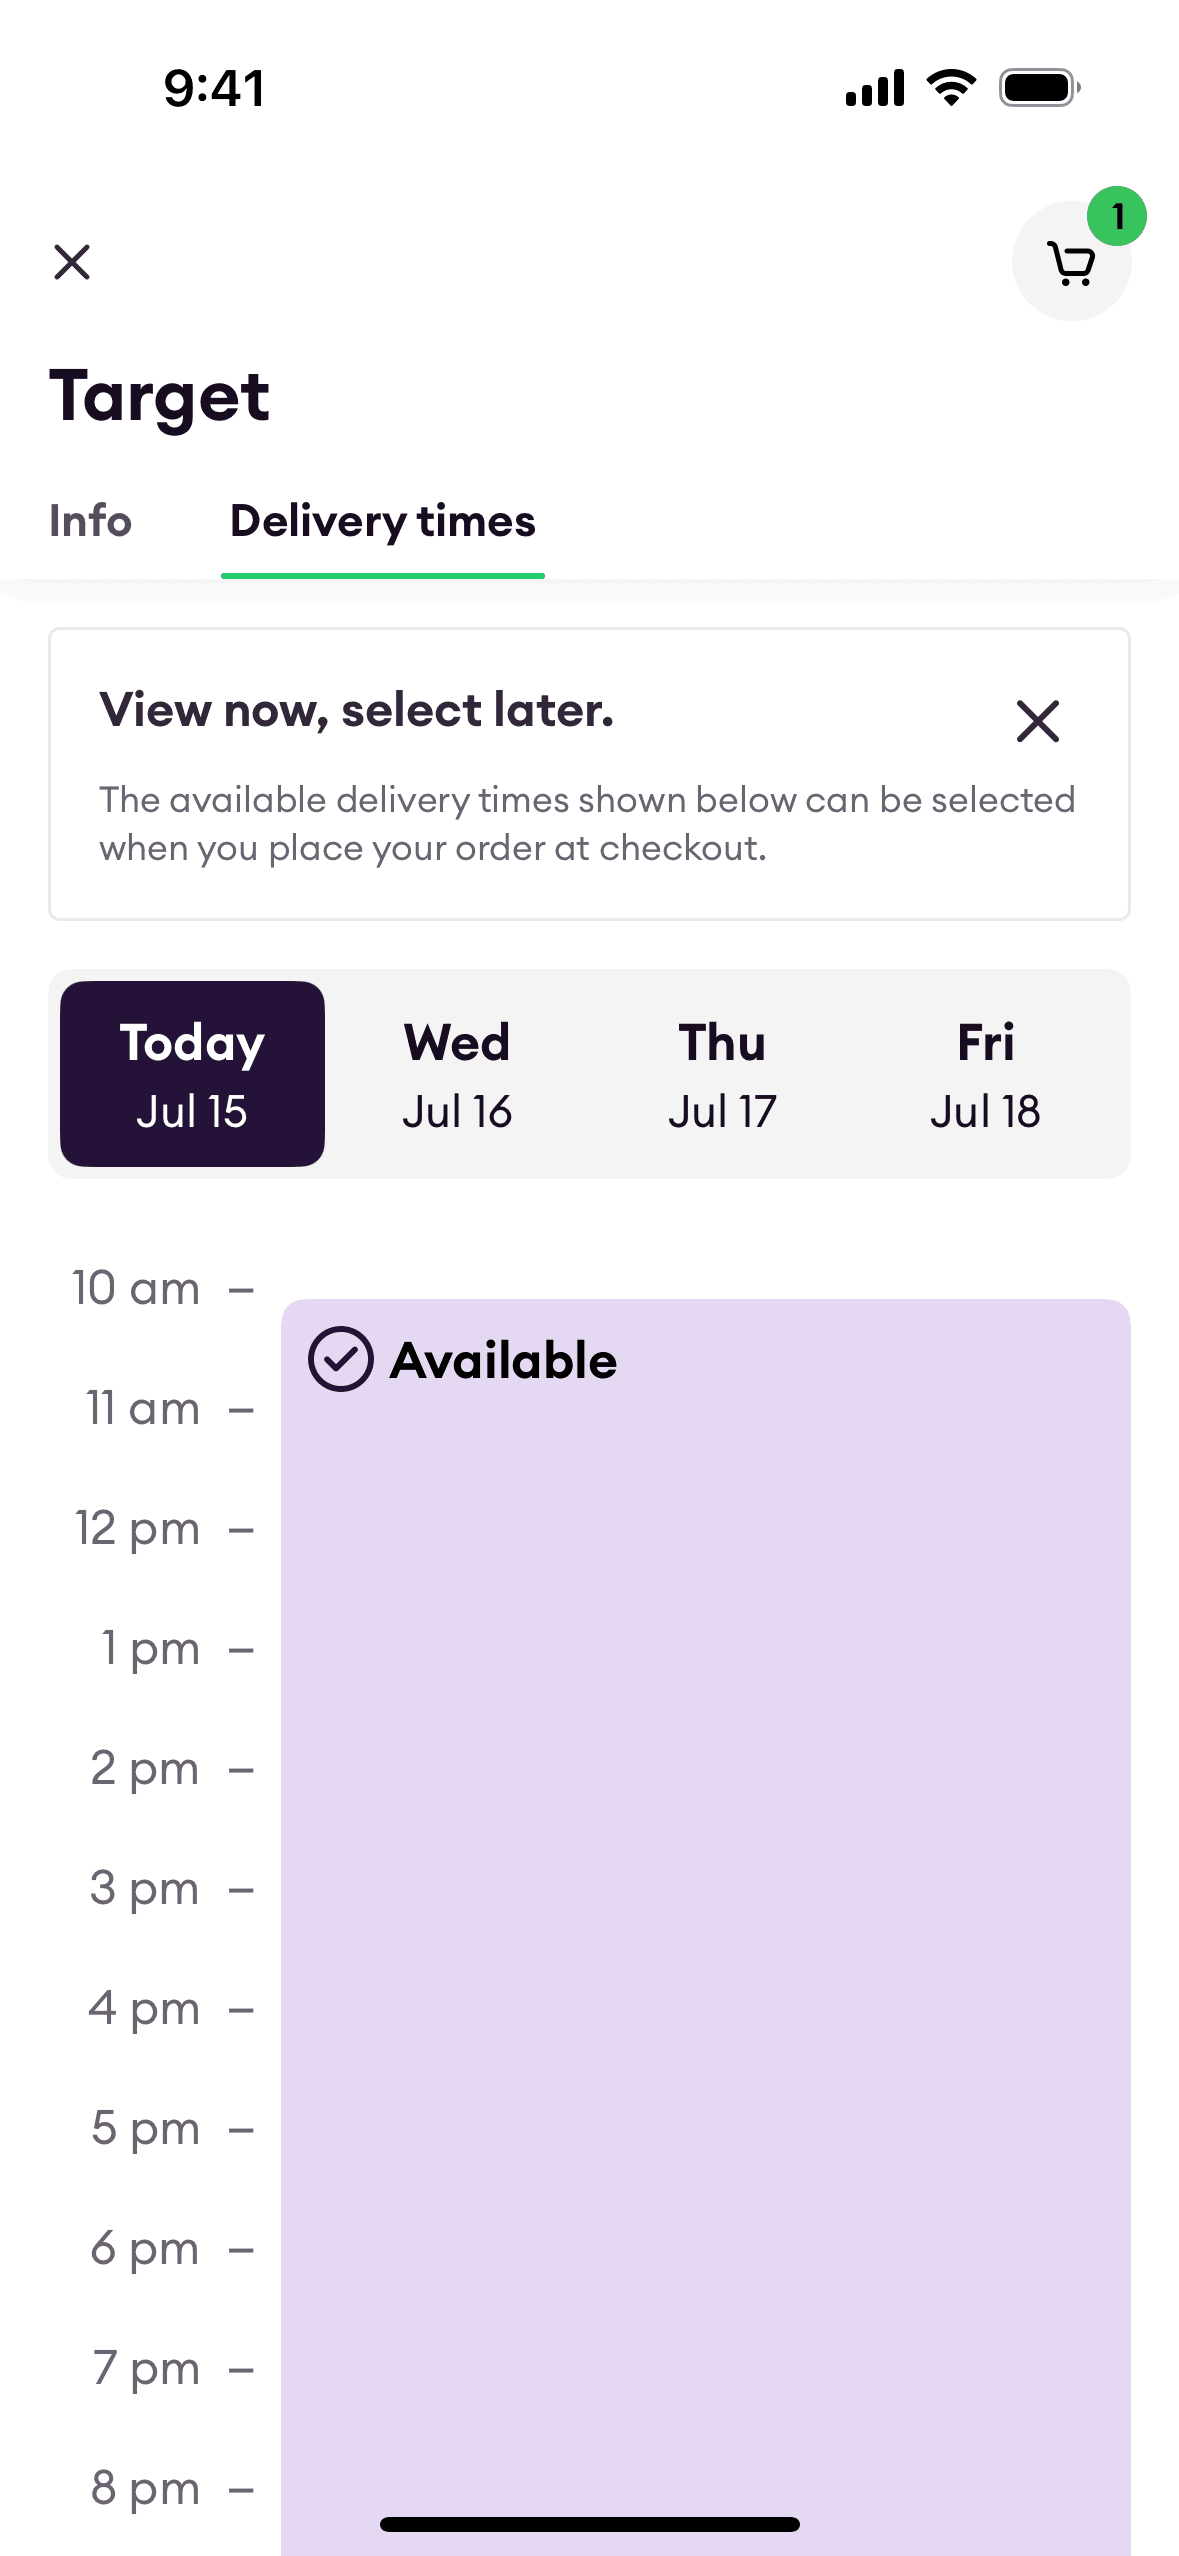Click the cart badge showing 1 item
The height and width of the screenshot is (2556, 1179).
tap(1117, 215)
